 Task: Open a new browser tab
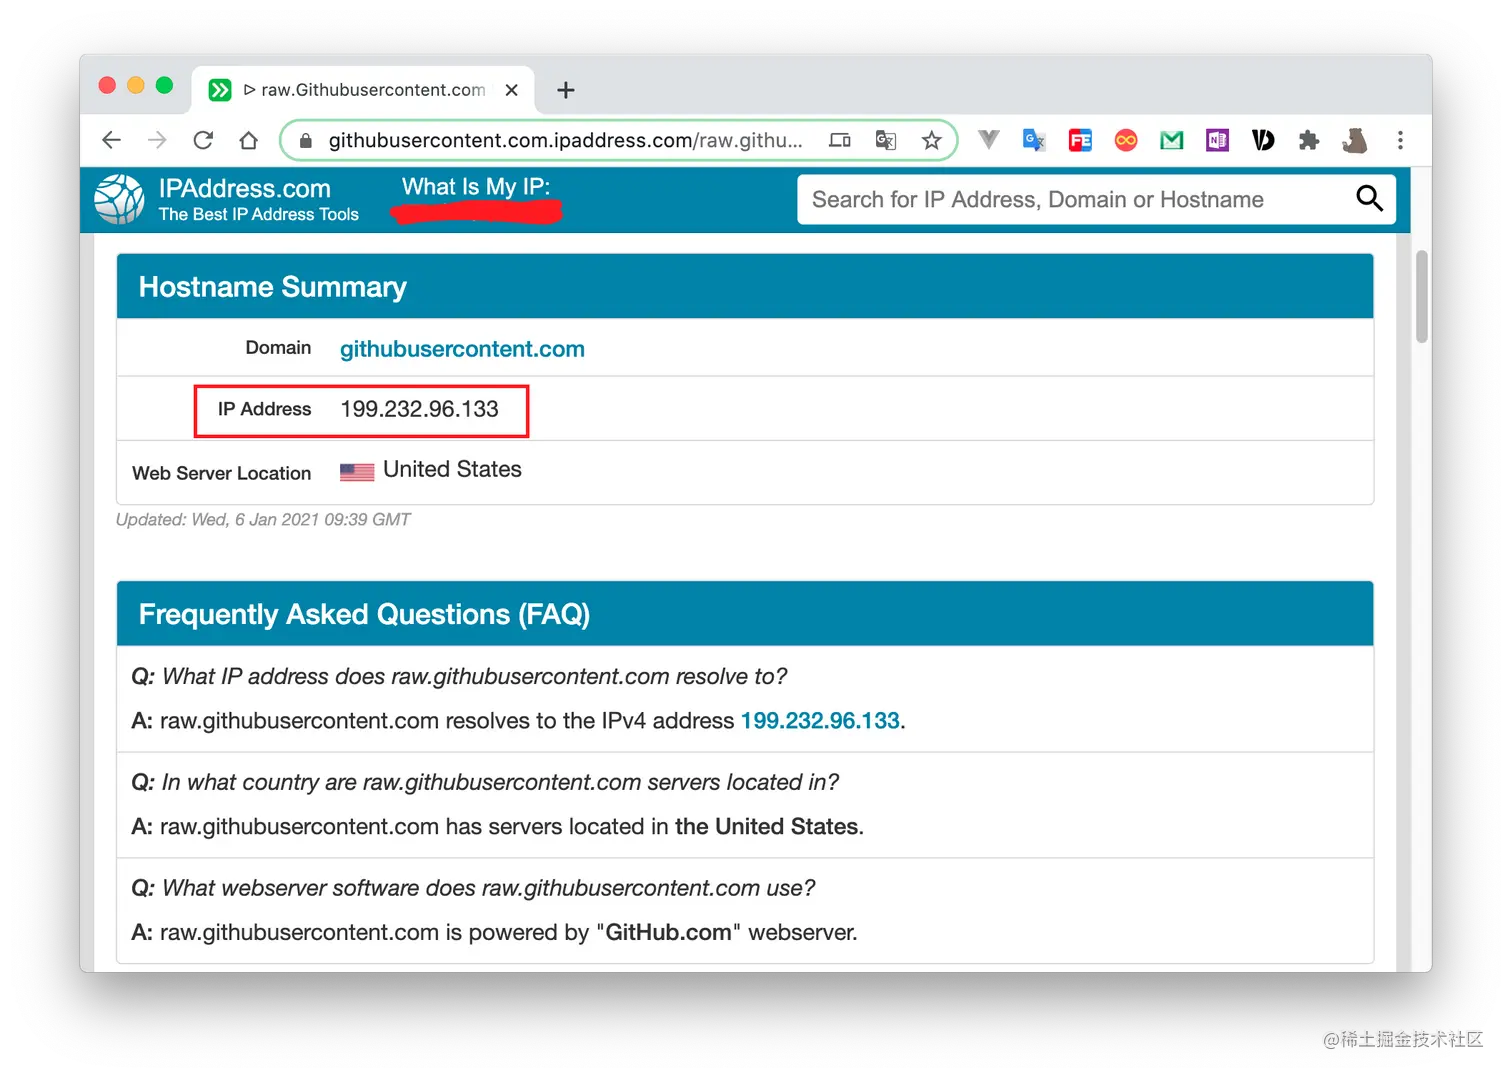click(x=566, y=90)
